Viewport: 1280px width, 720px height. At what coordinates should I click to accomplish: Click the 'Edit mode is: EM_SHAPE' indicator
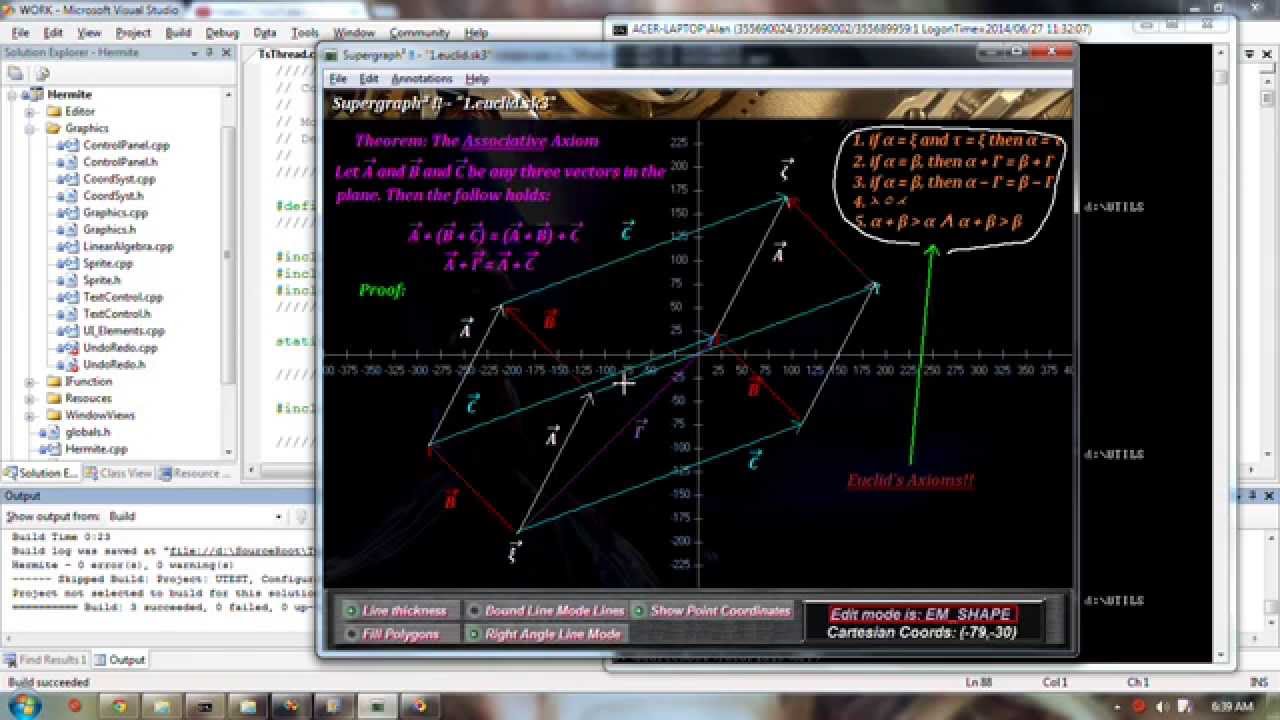pos(921,614)
